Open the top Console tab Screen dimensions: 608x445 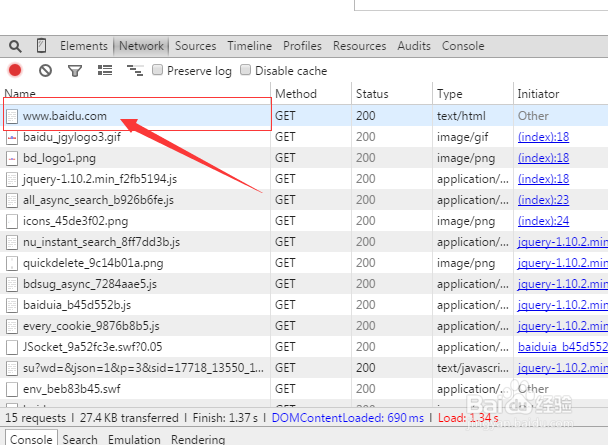(463, 46)
